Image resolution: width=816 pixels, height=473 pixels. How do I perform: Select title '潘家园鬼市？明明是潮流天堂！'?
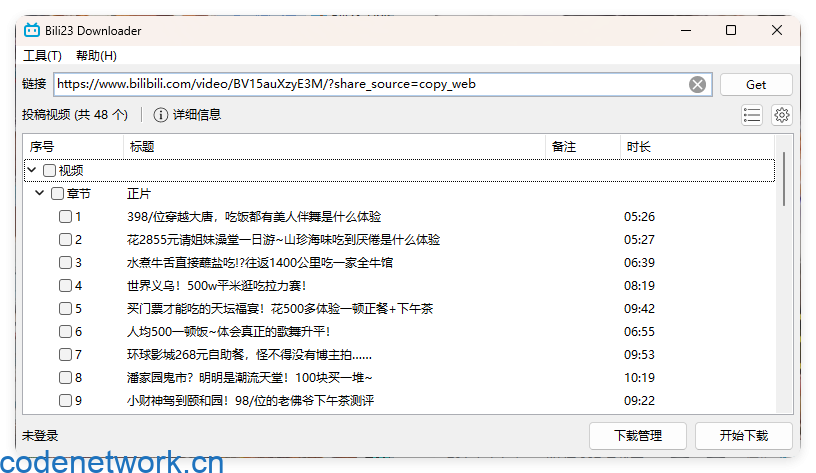[208, 377]
